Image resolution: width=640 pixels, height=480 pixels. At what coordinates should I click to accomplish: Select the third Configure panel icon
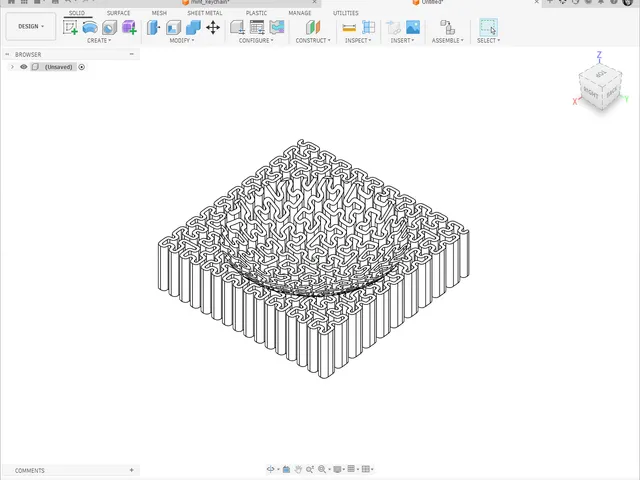click(277, 28)
